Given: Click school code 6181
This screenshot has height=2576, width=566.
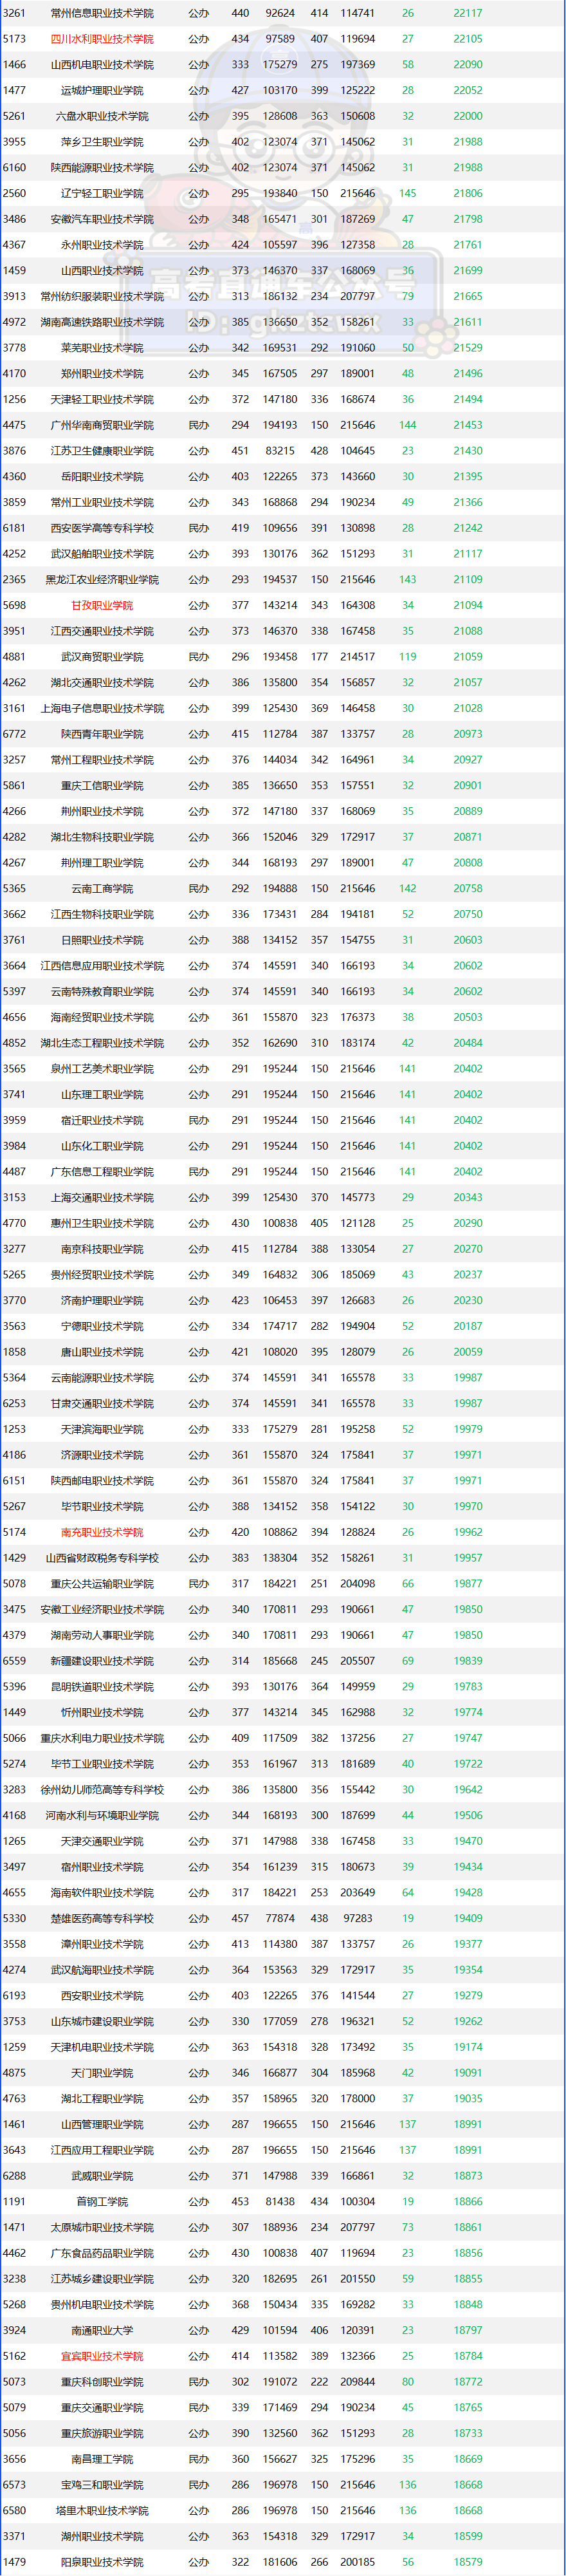Looking at the screenshot, I should tap(14, 528).
